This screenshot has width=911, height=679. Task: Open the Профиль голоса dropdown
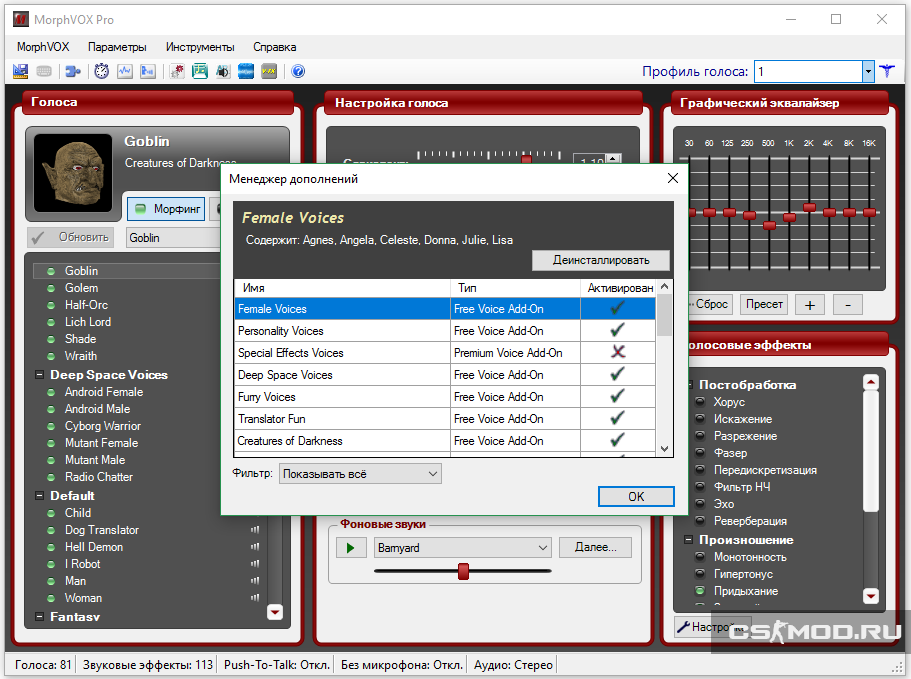pyautogui.click(x=868, y=71)
